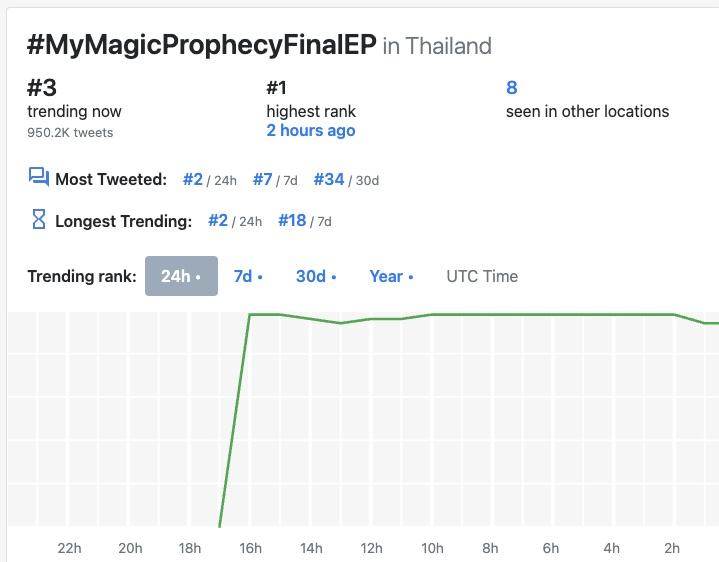The width and height of the screenshot is (719, 562).
Task: Click Most Tweeted #7 7d rank link
Action: pyautogui.click(x=263, y=179)
